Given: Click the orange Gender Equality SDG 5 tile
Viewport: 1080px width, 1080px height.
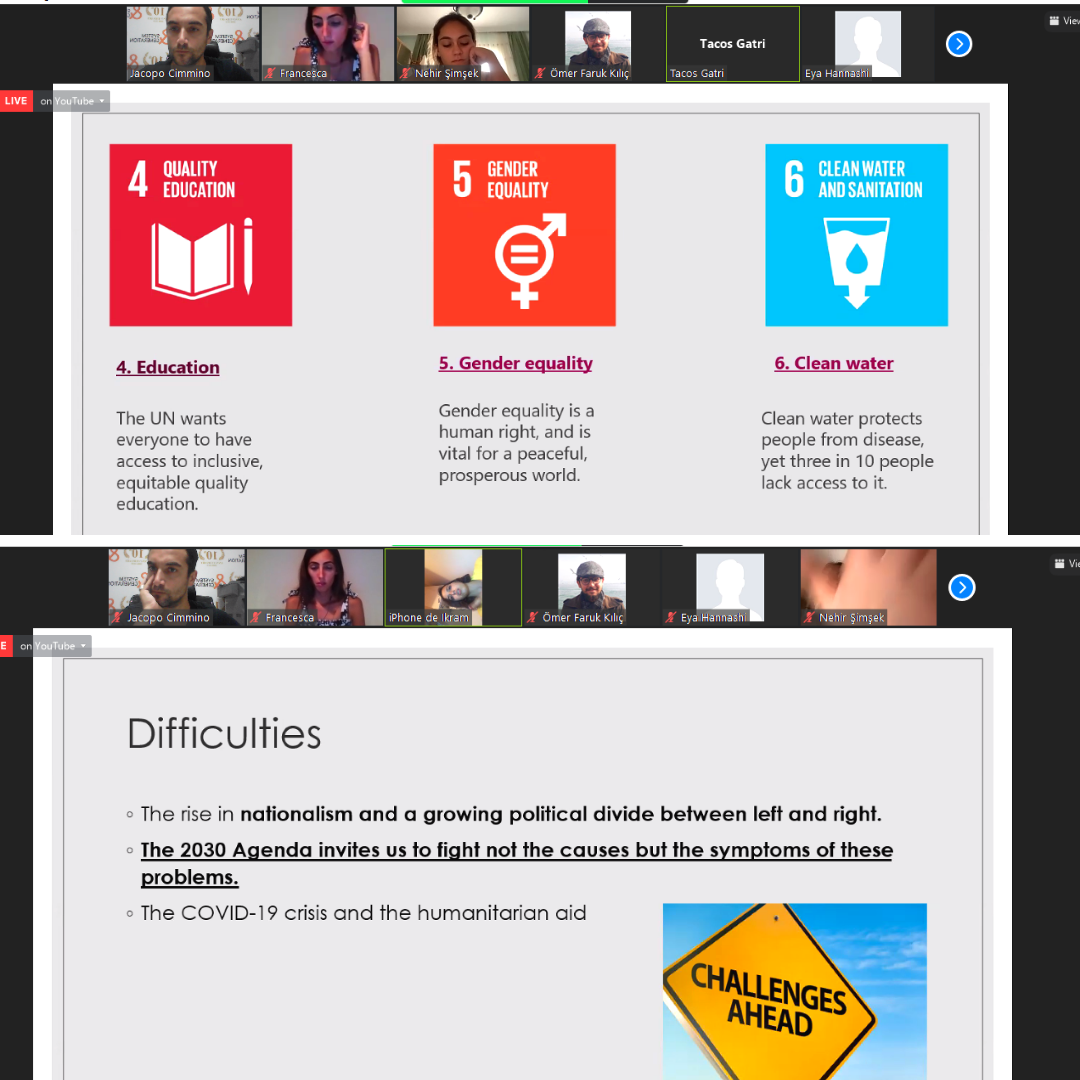Looking at the screenshot, I should (x=524, y=235).
